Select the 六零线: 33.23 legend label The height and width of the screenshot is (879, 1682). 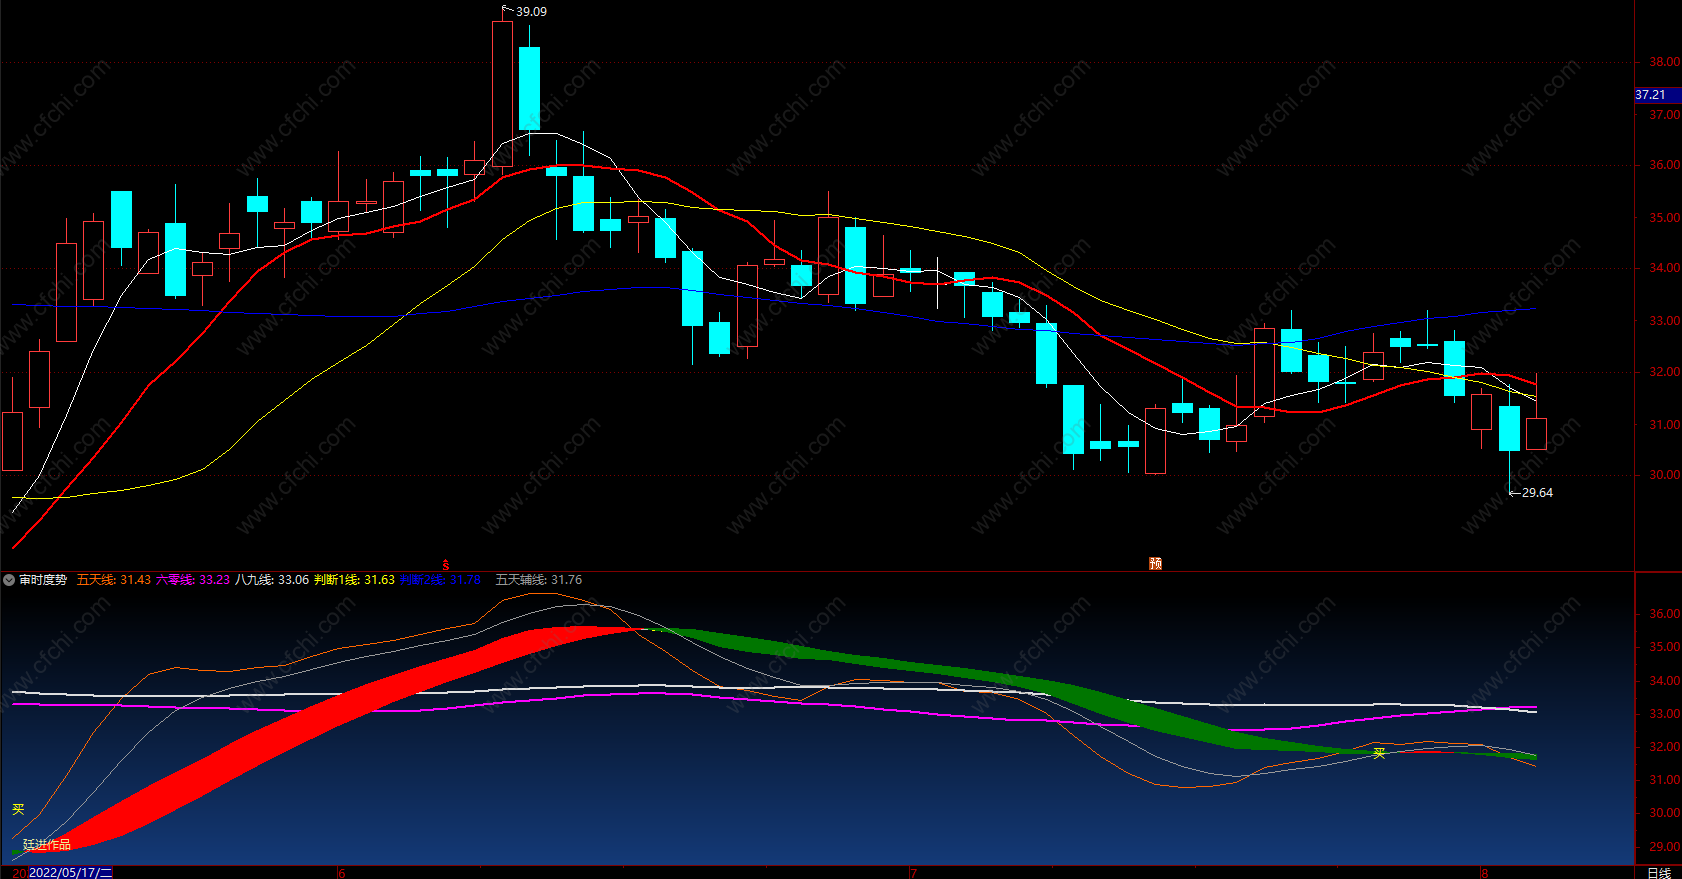coord(193,580)
